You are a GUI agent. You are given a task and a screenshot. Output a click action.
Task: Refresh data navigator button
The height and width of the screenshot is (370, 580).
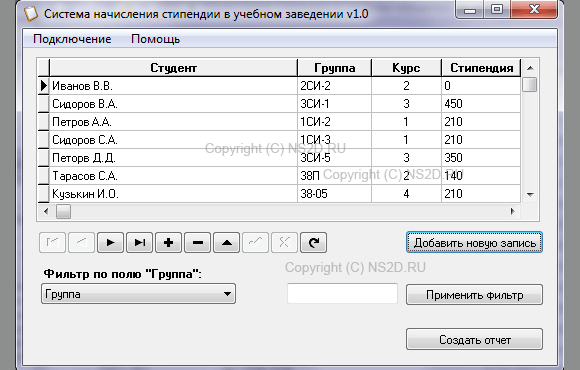[313, 243]
